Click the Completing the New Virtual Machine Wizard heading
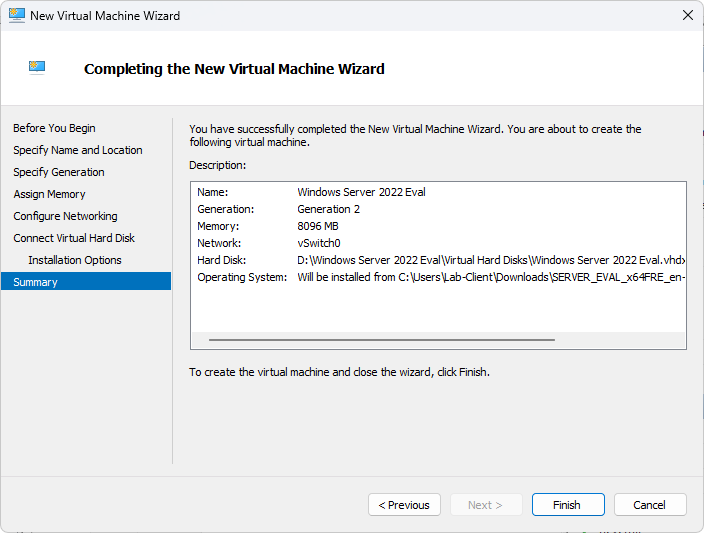 [x=234, y=69]
